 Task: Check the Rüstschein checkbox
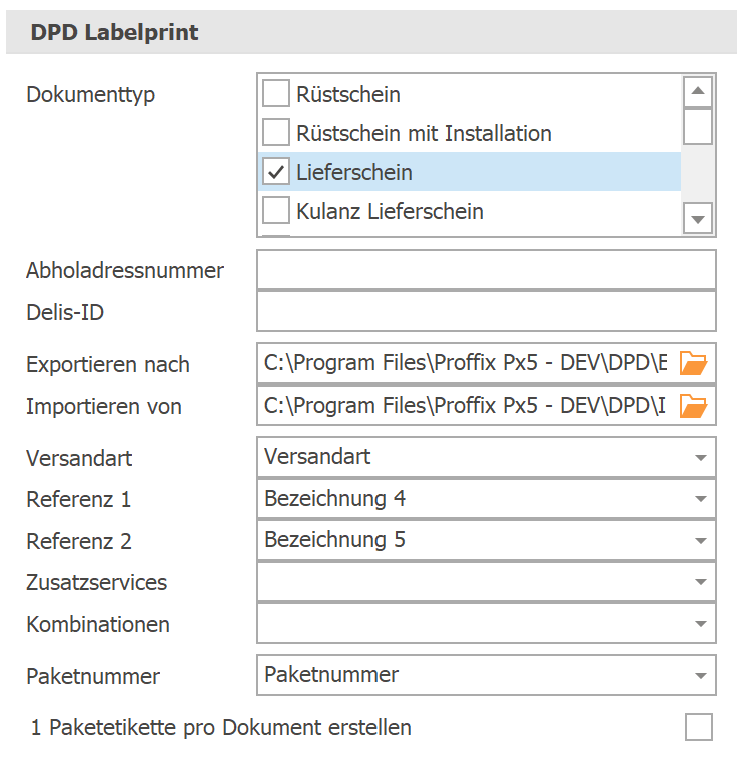[x=276, y=94]
